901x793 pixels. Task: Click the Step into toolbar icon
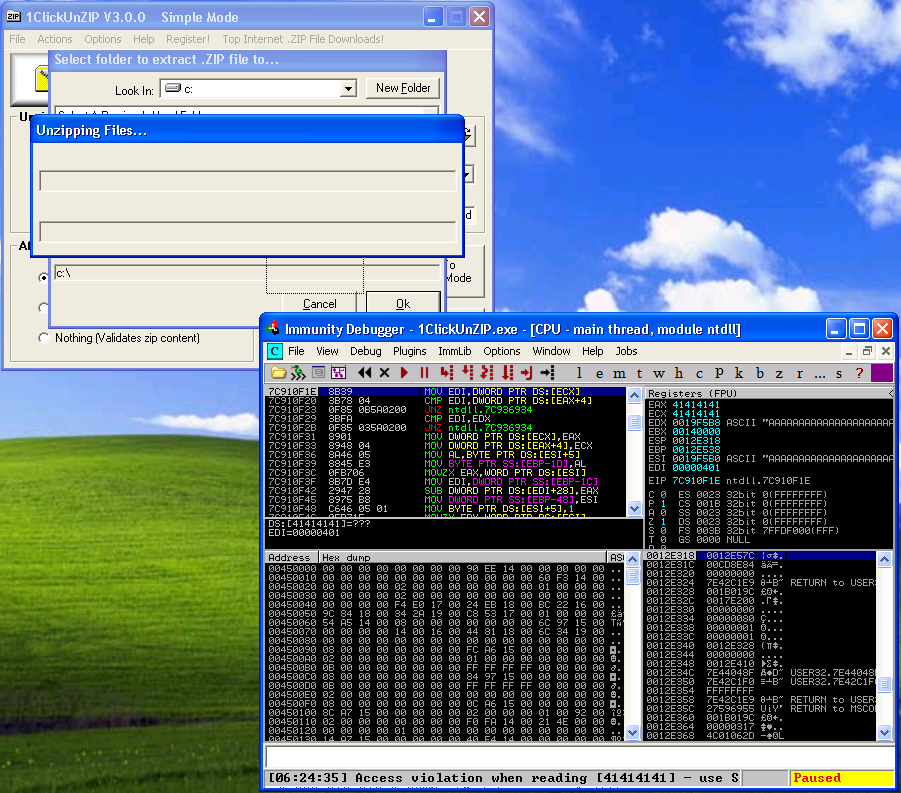pos(446,373)
